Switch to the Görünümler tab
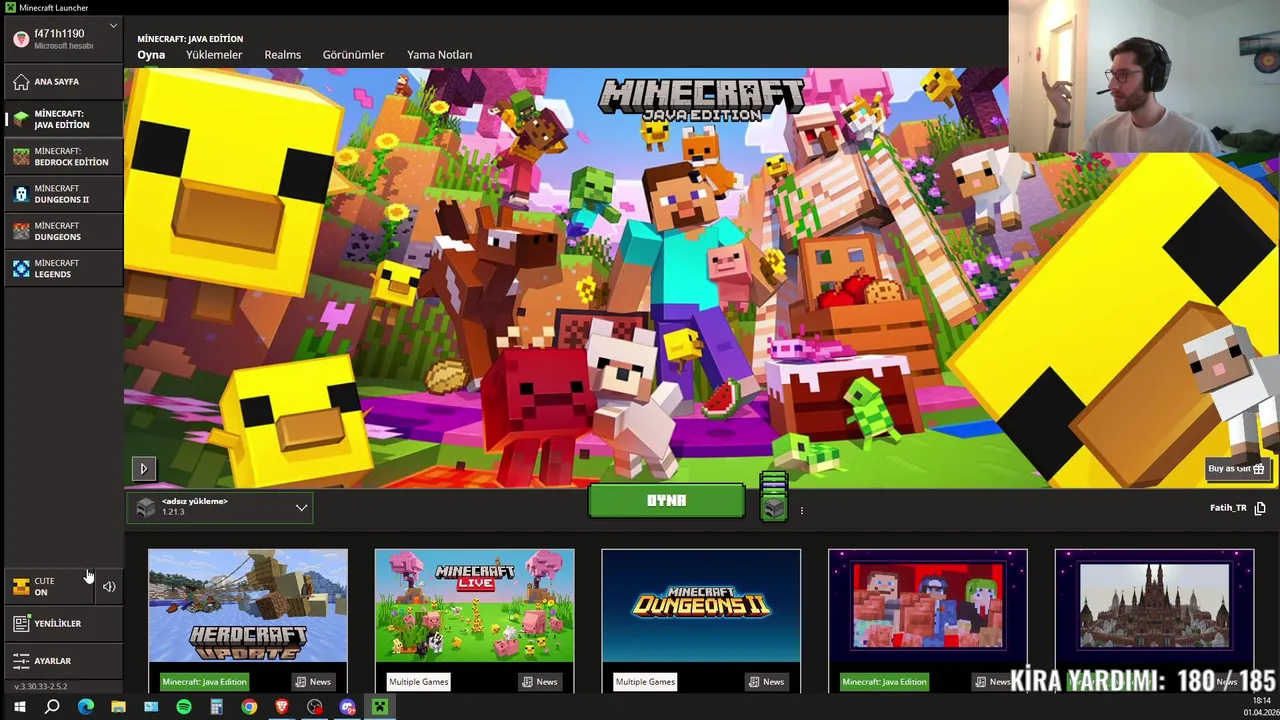This screenshot has height=720, width=1280. [353, 55]
